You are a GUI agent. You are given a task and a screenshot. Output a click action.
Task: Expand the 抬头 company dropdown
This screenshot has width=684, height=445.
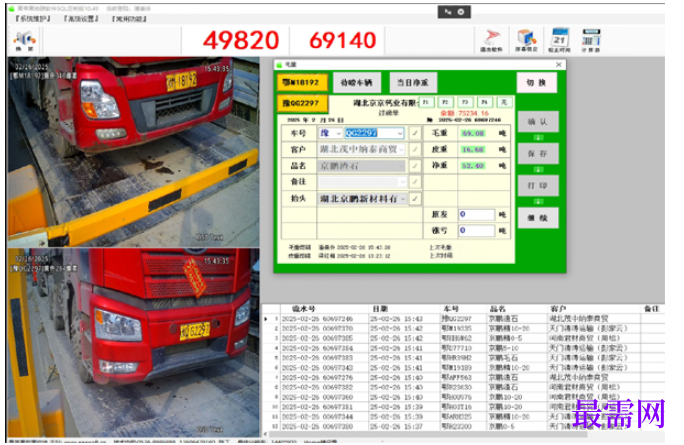[x=403, y=199]
